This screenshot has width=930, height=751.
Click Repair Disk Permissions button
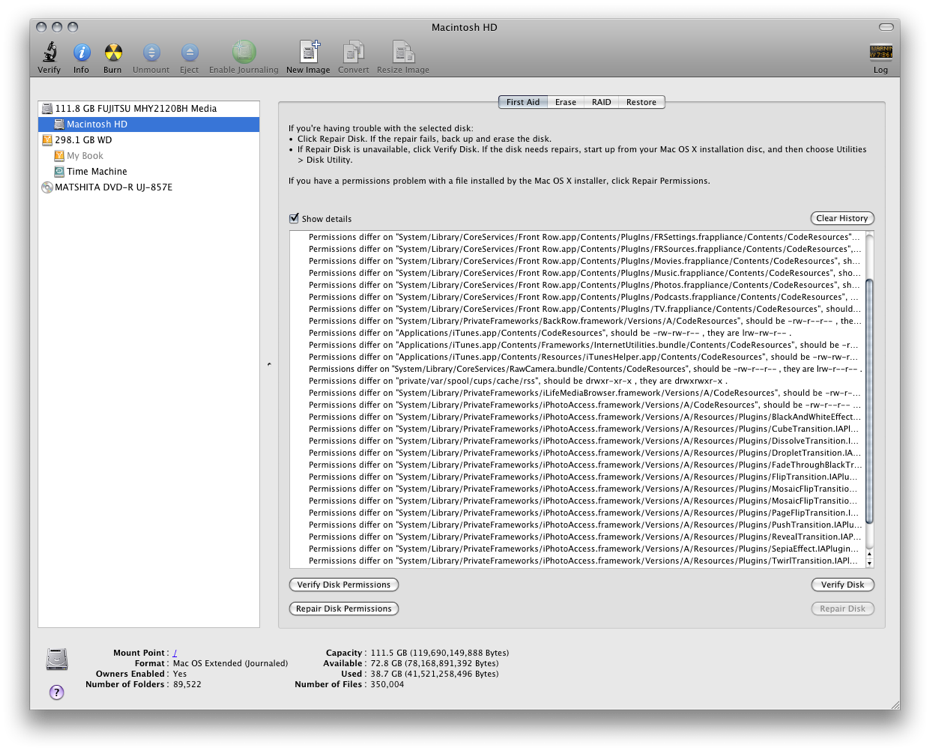tap(344, 609)
